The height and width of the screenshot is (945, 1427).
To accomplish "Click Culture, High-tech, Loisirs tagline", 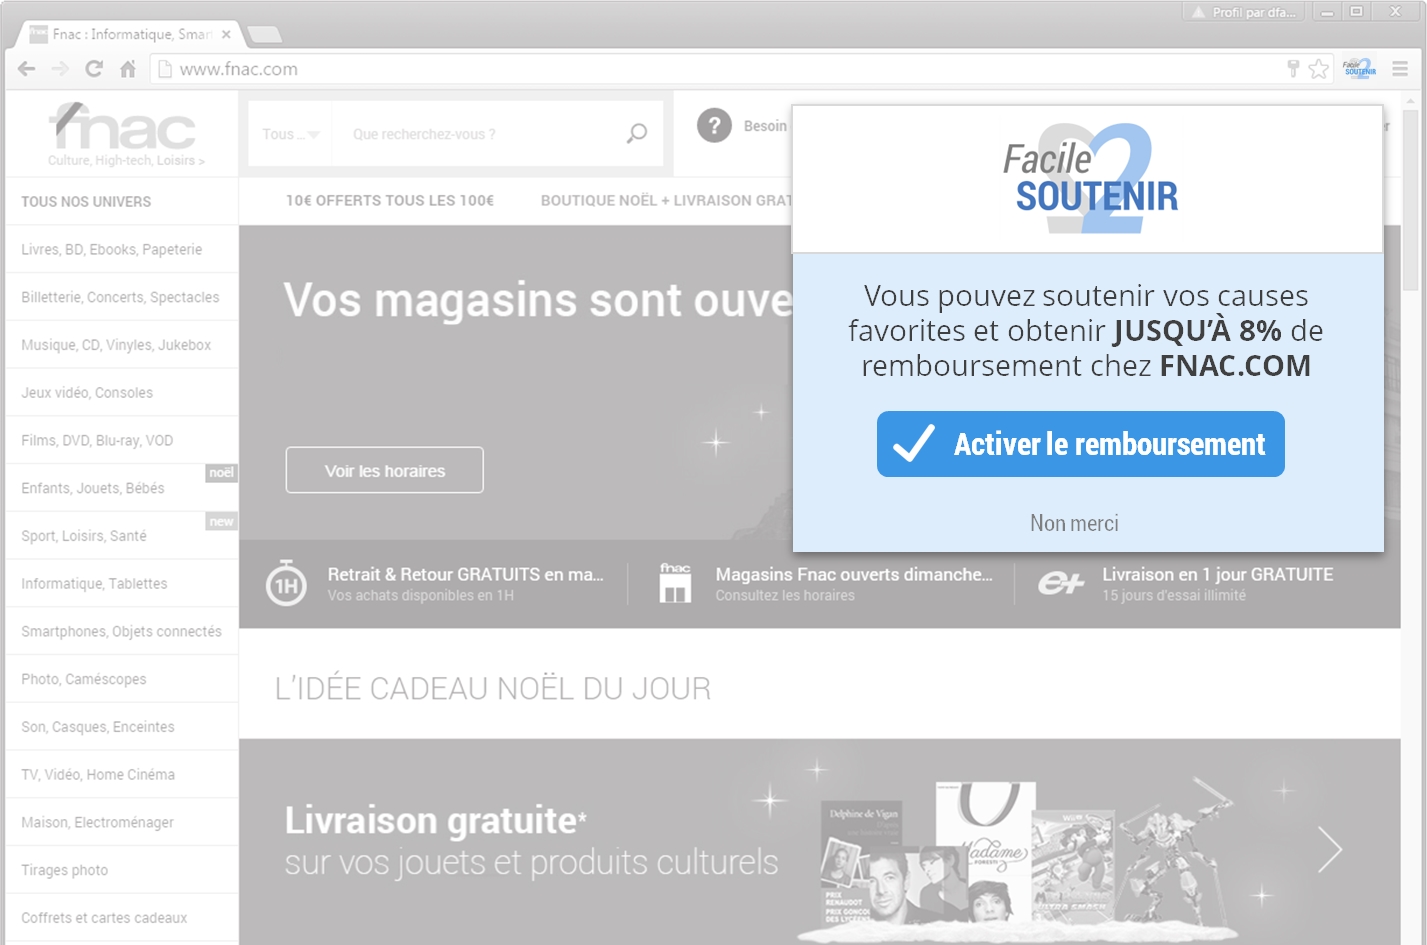I will [126, 161].
